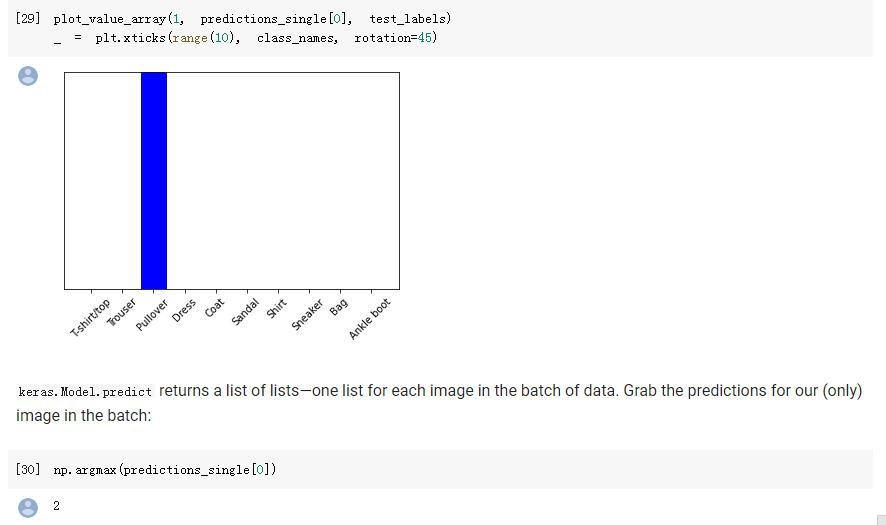Click the Trouser axis label
The height and width of the screenshot is (525, 886).
120,313
